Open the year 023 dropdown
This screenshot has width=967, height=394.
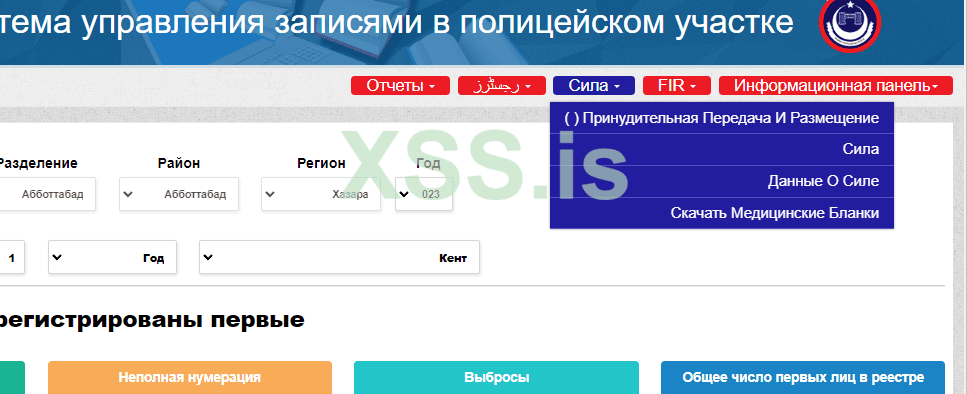(424, 194)
